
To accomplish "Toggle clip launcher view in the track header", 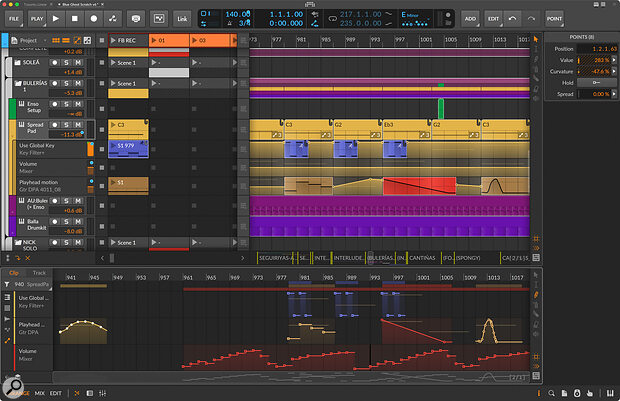I will click(56, 40).
